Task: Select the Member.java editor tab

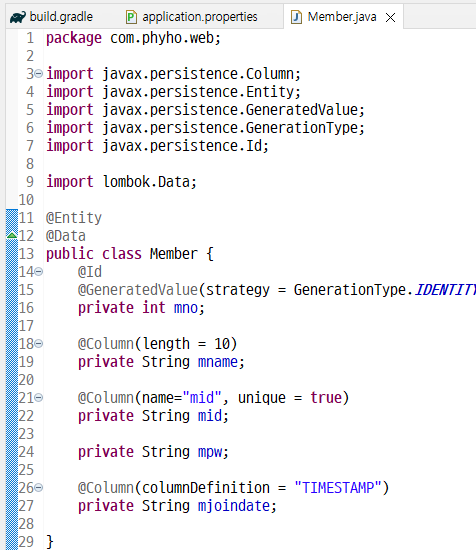Action: [342, 16]
